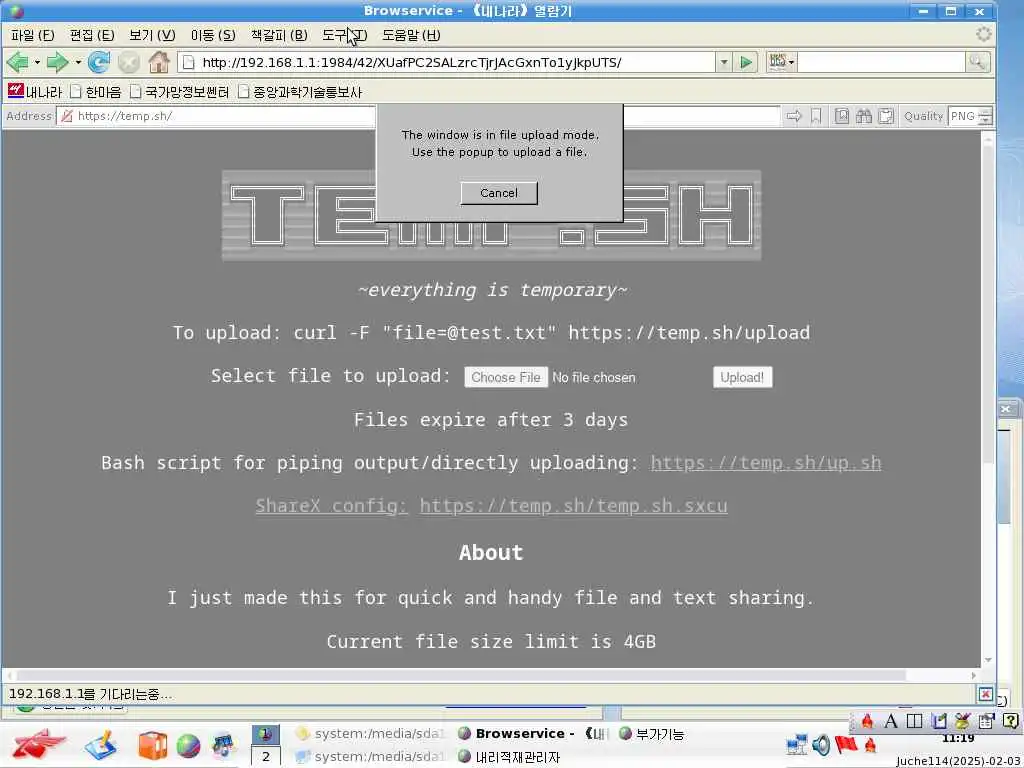This screenshot has height=768, width=1024.
Task: Open Browservice bookmarks list icon
Action: pyautogui.click(x=842, y=116)
